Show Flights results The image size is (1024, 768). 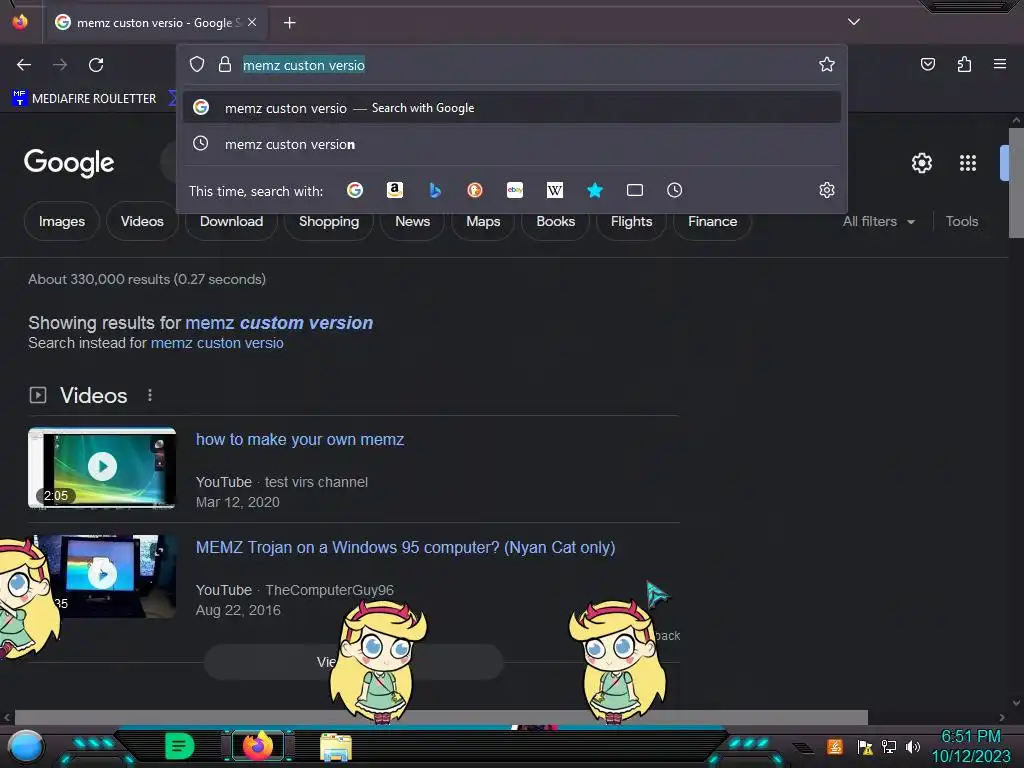(x=632, y=221)
